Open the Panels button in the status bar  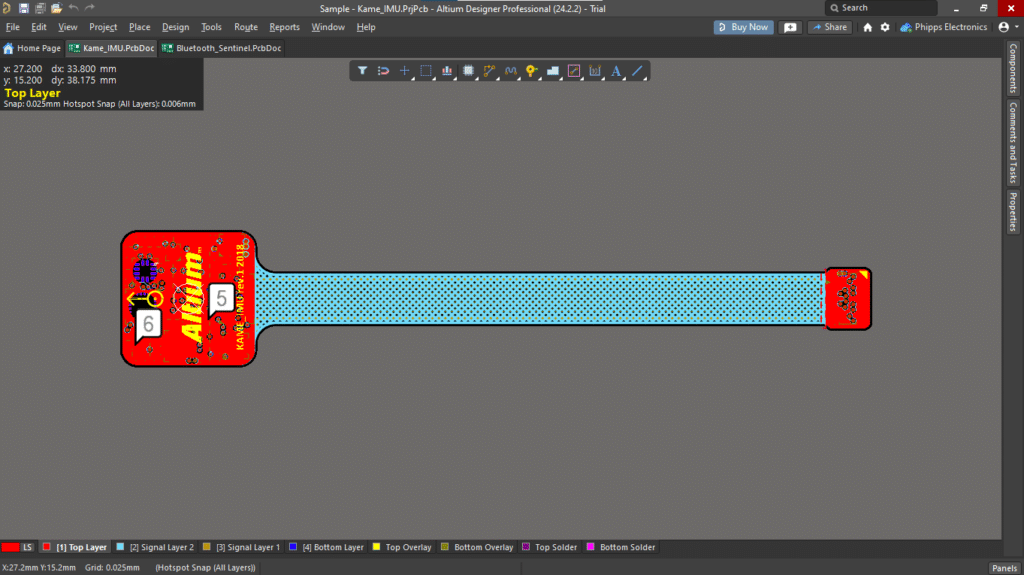pos(1004,568)
